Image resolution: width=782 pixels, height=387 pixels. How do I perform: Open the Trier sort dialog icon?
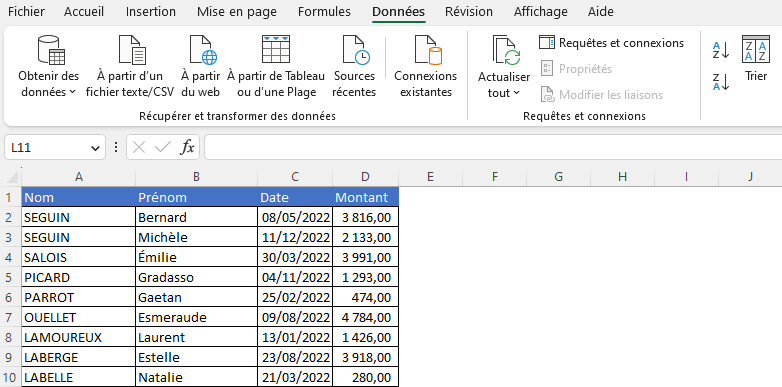[756, 49]
